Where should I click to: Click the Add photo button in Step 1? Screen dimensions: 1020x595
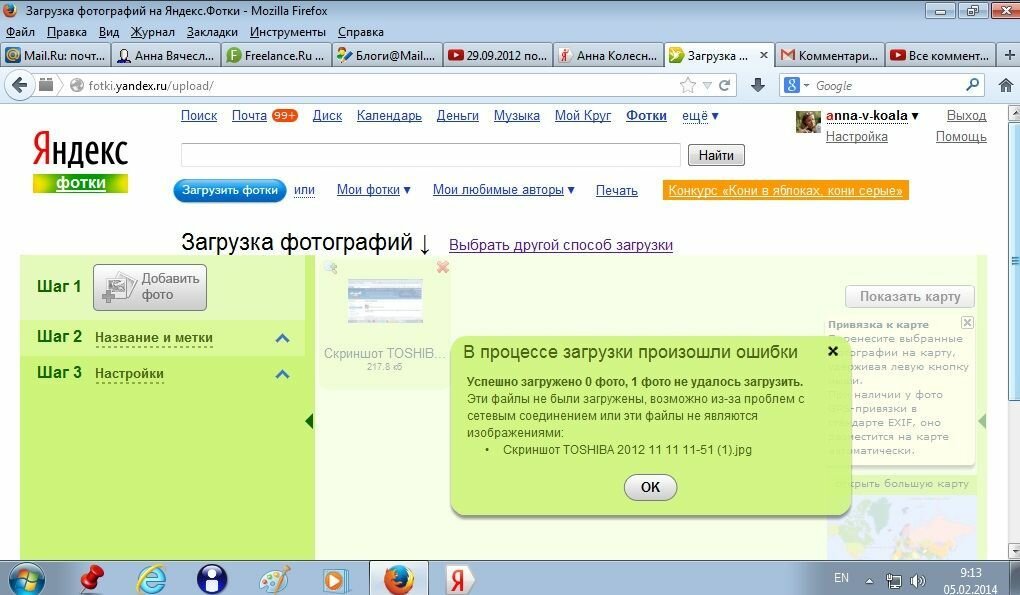pos(150,287)
